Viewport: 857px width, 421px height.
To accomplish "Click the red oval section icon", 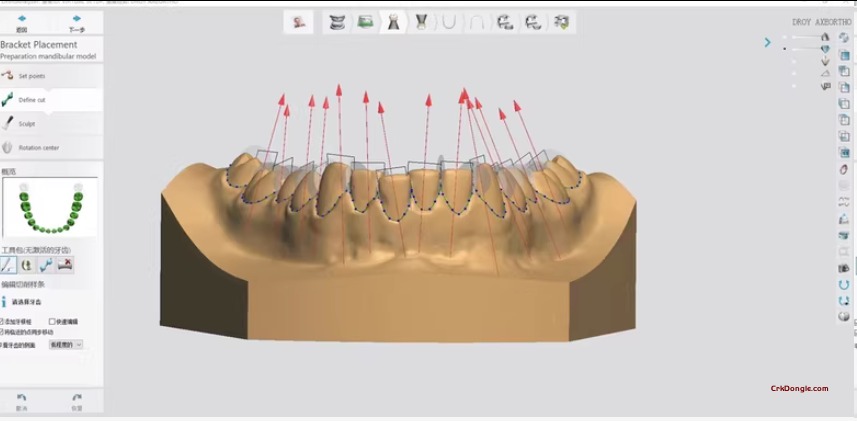I will tap(843, 169).
